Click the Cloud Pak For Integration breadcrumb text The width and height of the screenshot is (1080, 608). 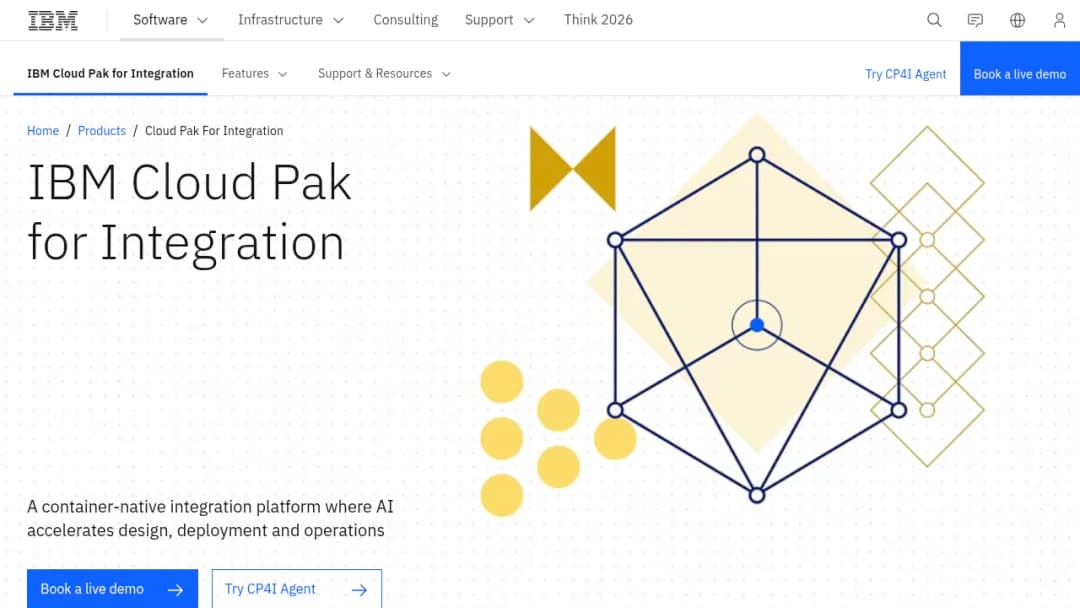pos(214,131)
